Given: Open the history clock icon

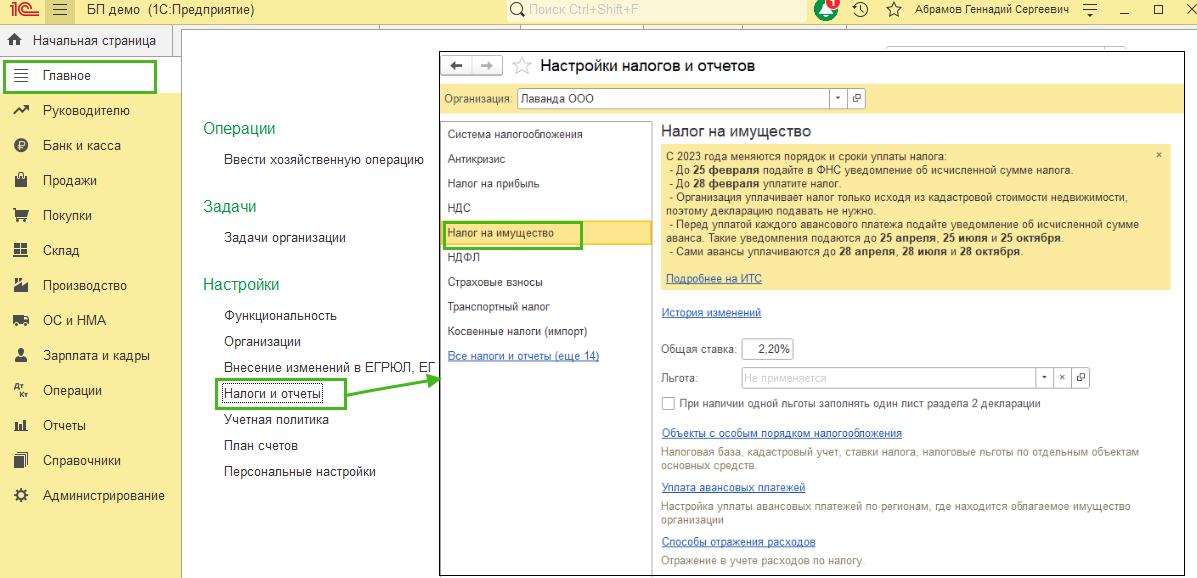Looking at the screenshot, I should (x=860, y=10).
